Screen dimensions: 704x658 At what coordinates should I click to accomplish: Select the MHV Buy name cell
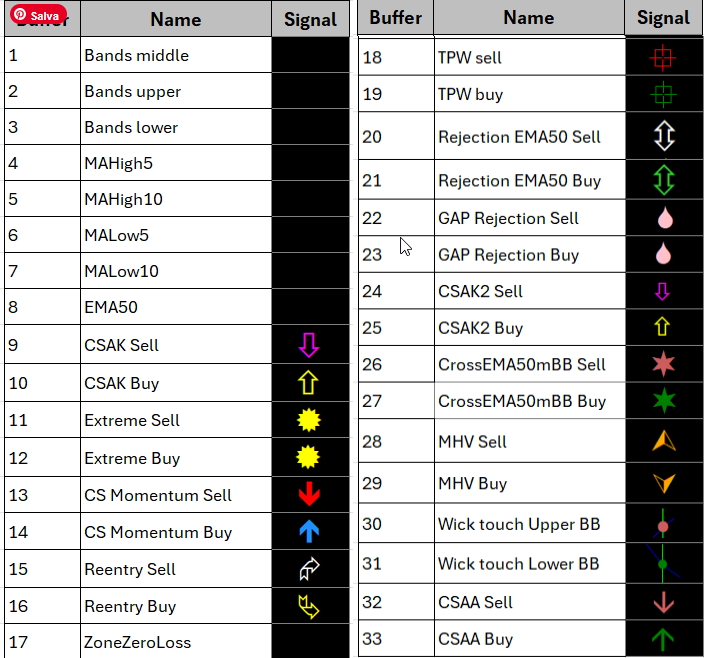click(x=530, y=483)
